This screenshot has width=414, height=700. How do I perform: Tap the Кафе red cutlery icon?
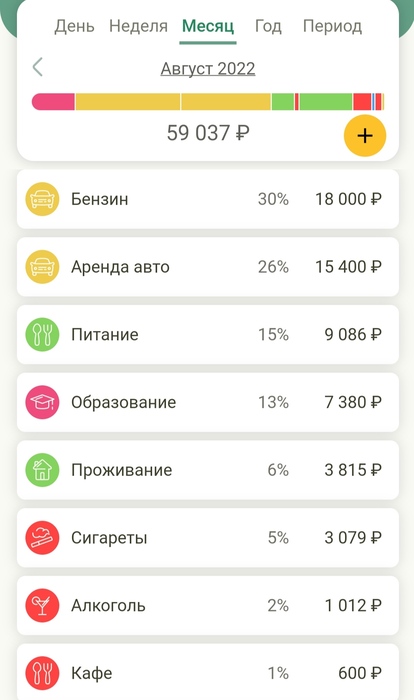point(42,673)
